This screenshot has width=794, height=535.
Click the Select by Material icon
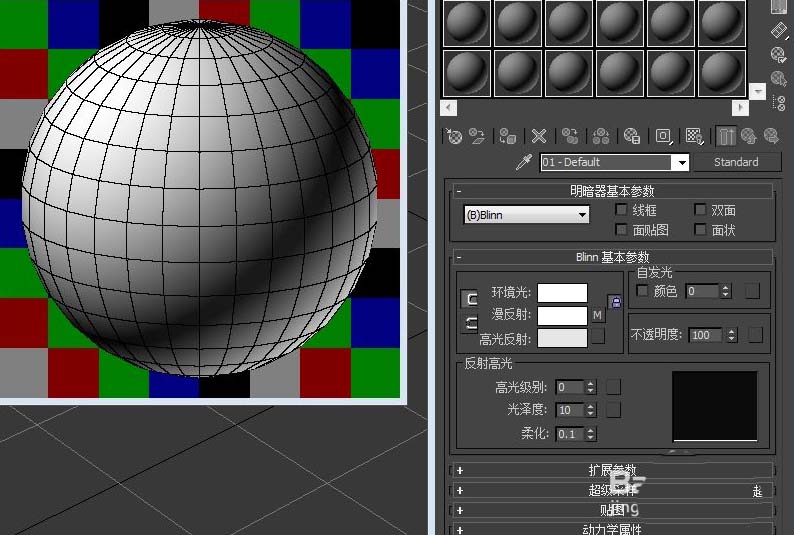pyautogui.click(x=778, y=78)
